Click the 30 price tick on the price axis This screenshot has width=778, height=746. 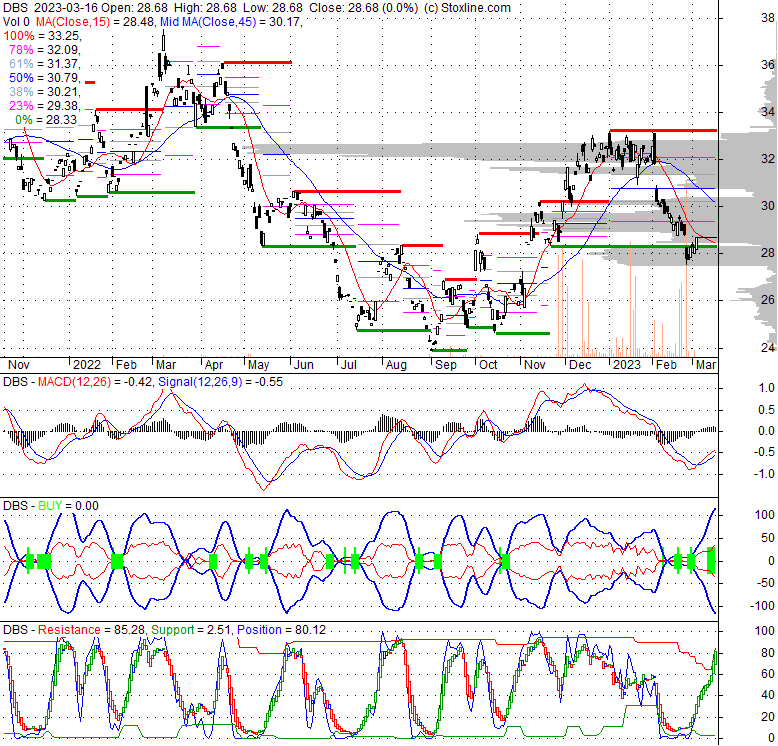coord(768,205)
